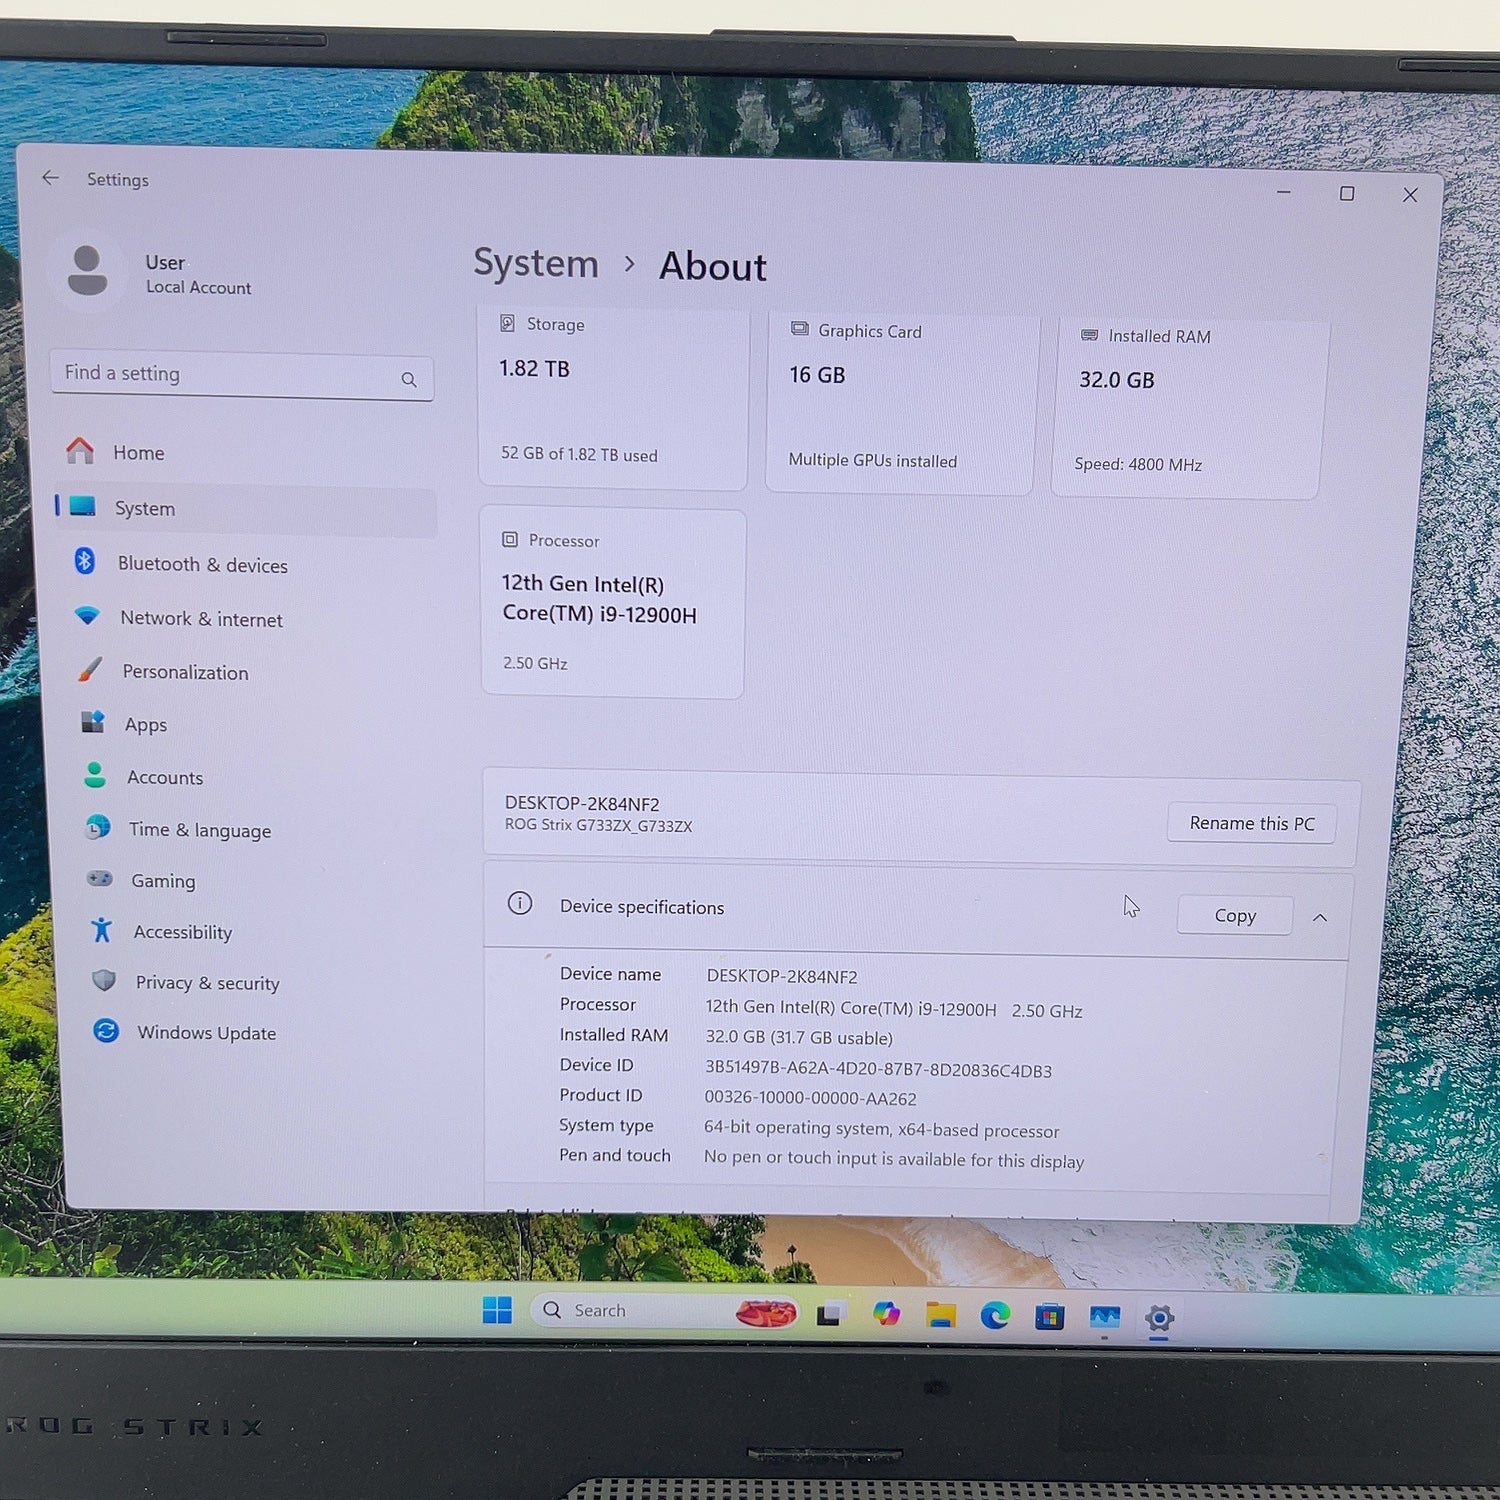This screenshot has width=1500, height=1500.
Task: Open the Processor i9-12900H card
Action: coord(612,603)
